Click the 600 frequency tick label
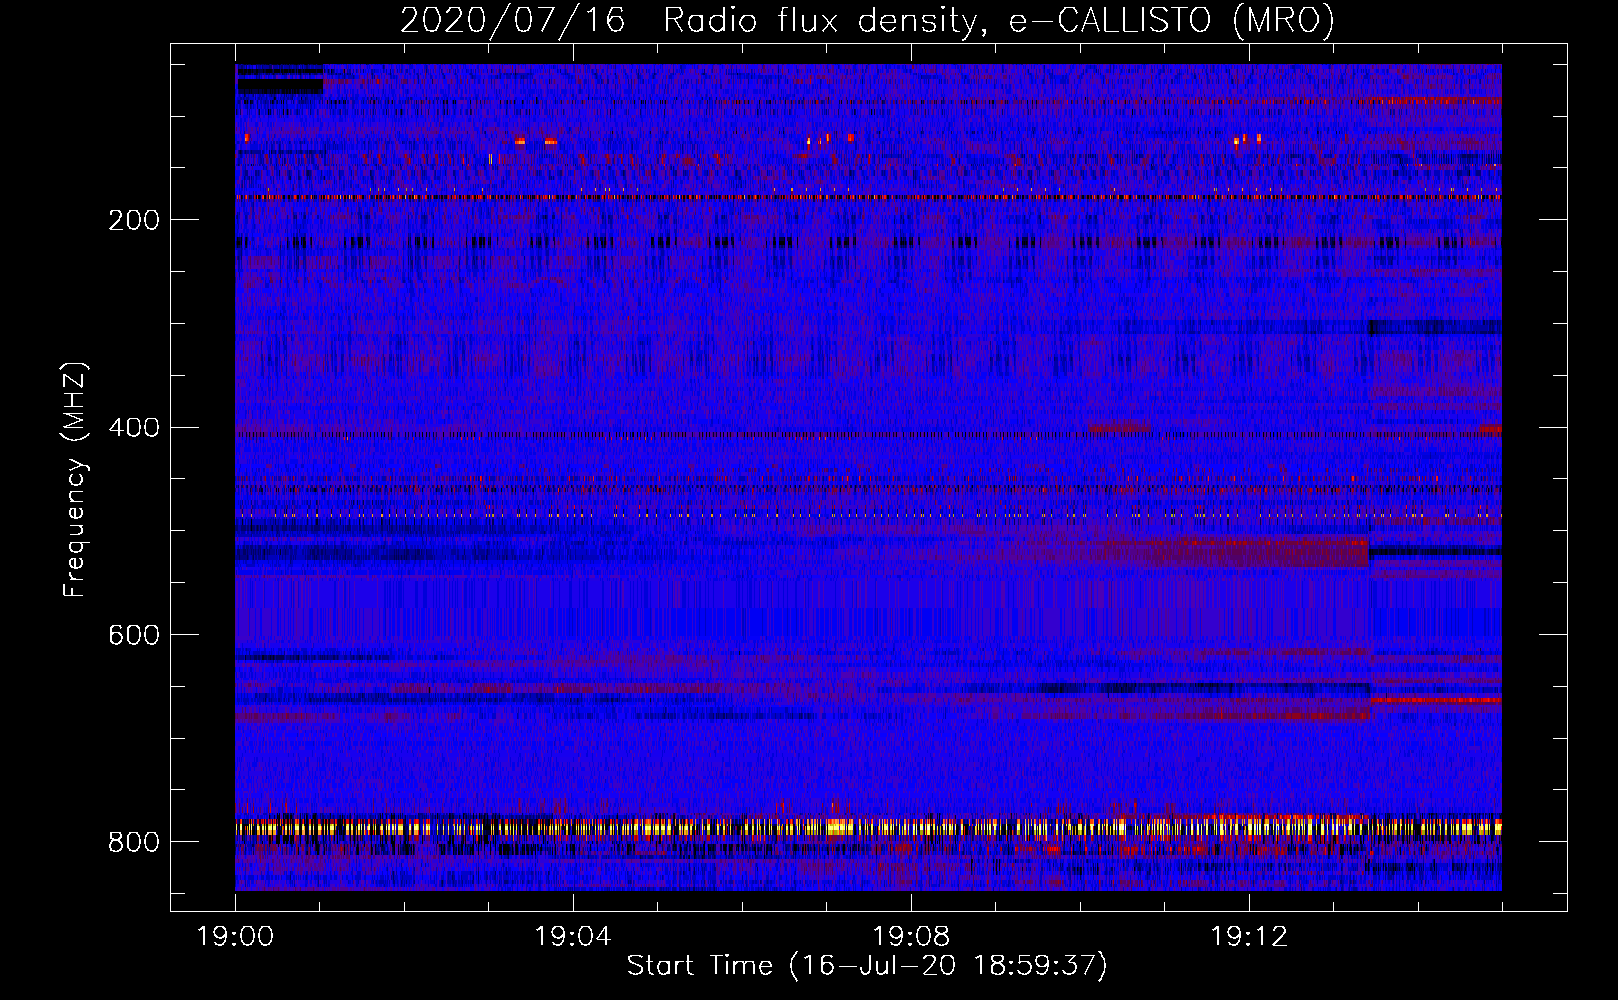The image size is (1618, 1000). 134,636
